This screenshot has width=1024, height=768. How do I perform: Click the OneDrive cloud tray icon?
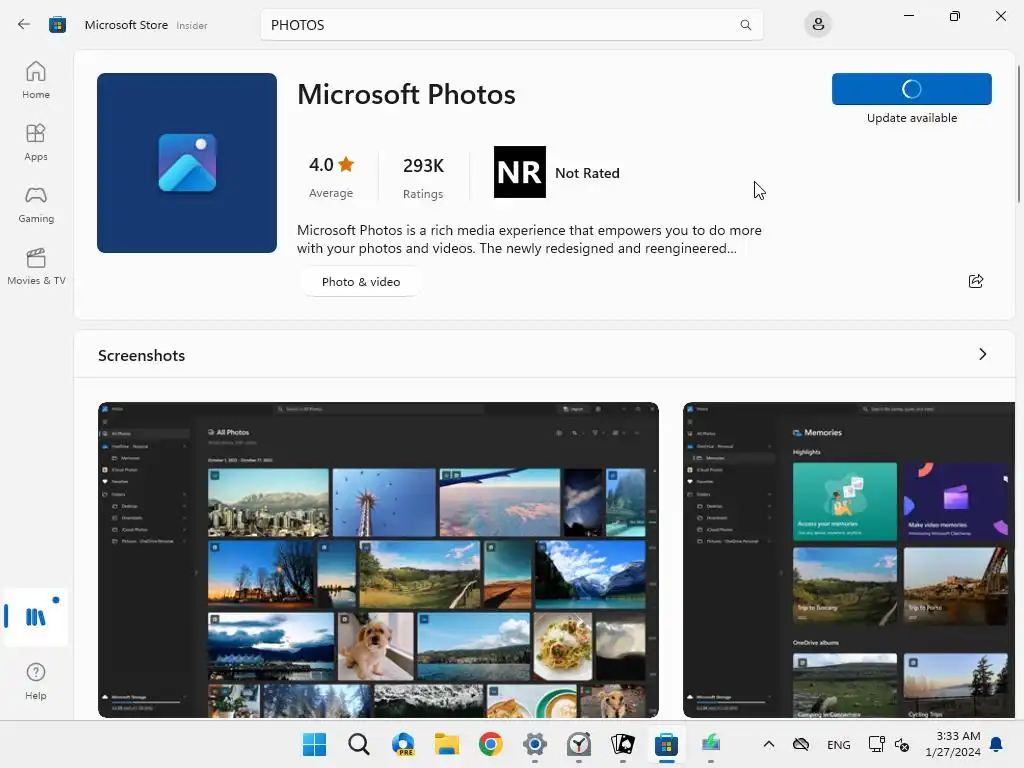(801, 744)
